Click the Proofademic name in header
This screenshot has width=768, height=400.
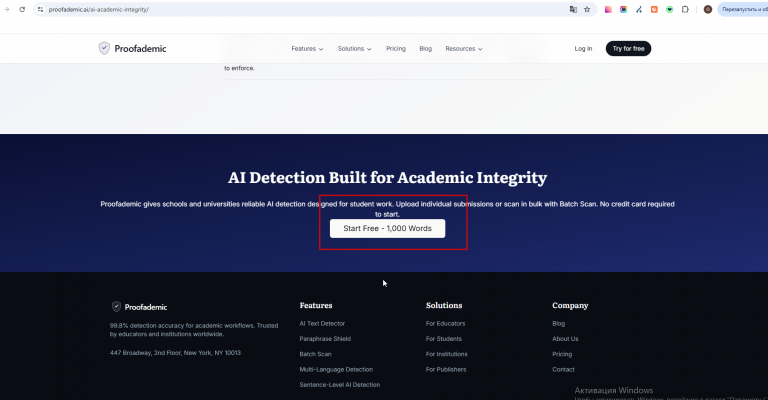[x=140, y=48]
